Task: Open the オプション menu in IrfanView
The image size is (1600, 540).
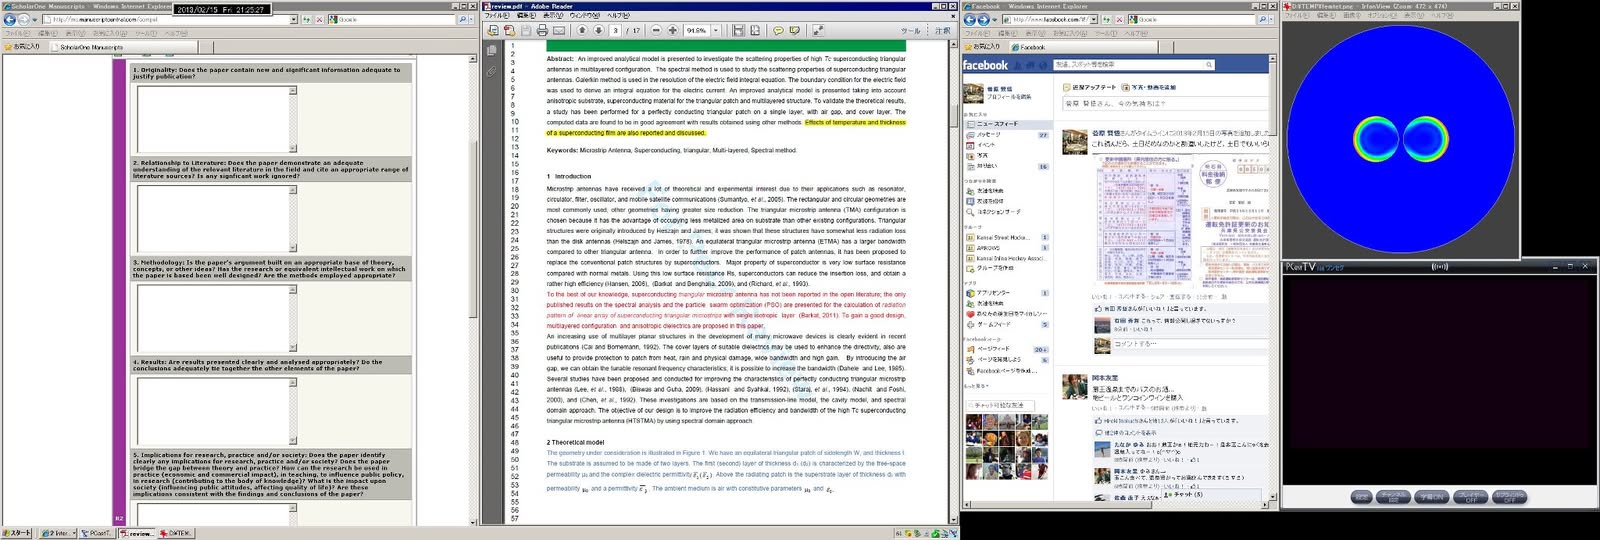Action: [1382, 15]
